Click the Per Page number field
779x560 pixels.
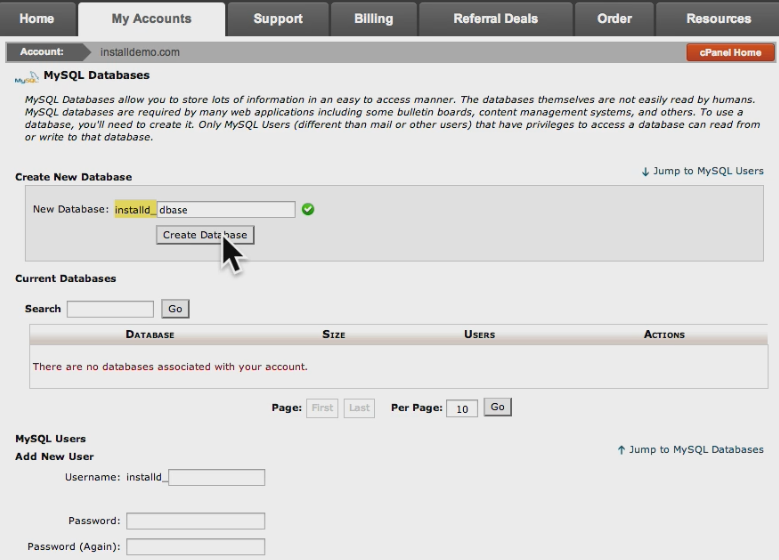[x=462, y=408]
